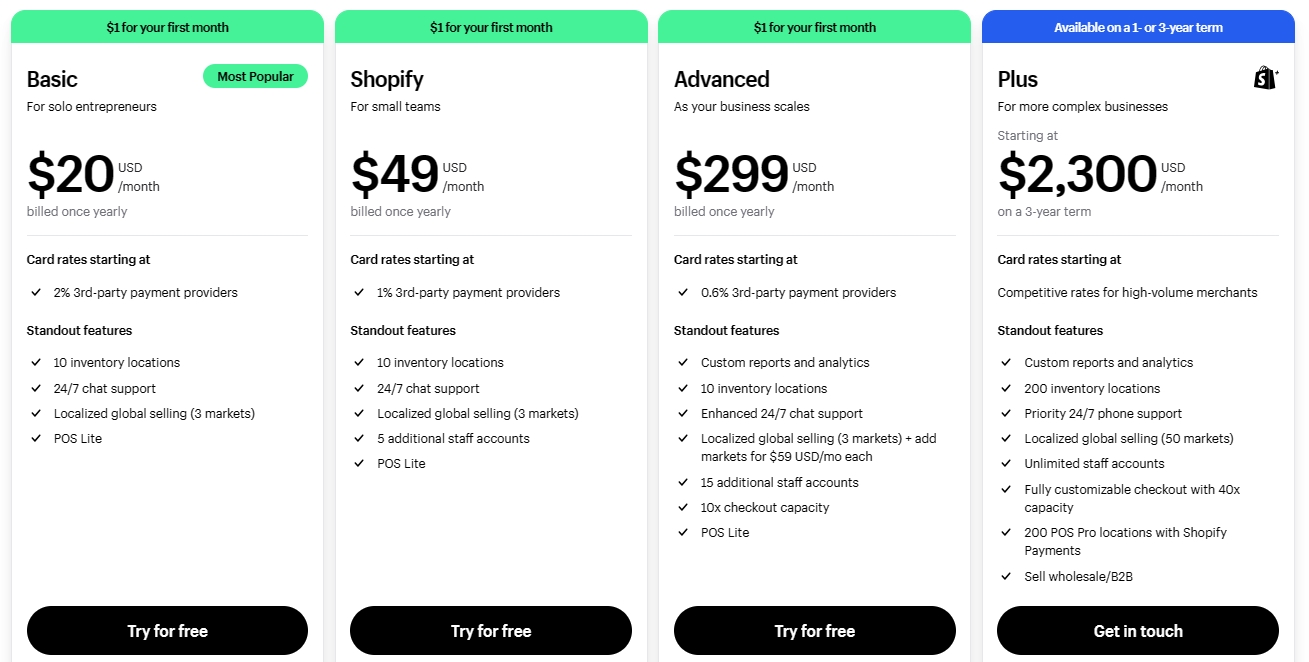The width and height of the screenshot is (1309, 662).
Task: Click Try for free under the Shopify plan
Action: point(490,630)
